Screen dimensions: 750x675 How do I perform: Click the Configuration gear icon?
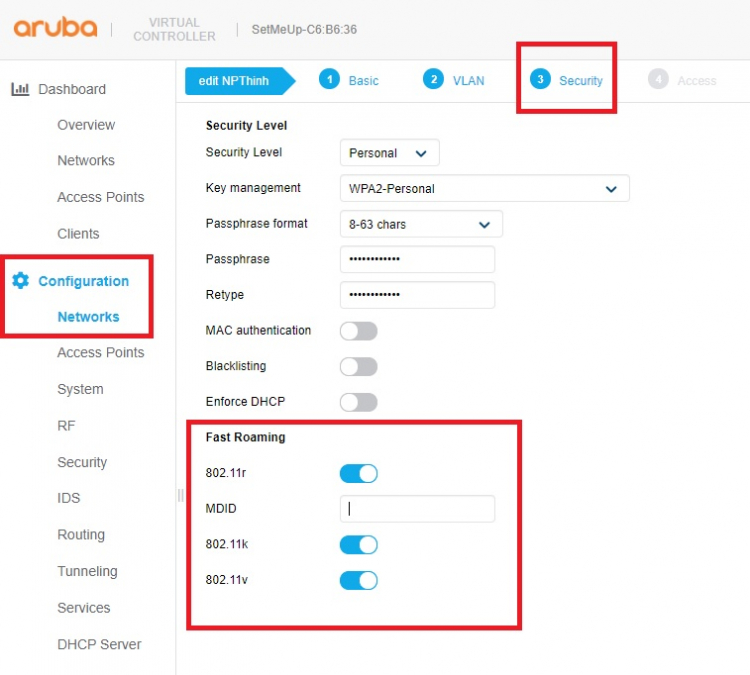(x=20, y=280)
